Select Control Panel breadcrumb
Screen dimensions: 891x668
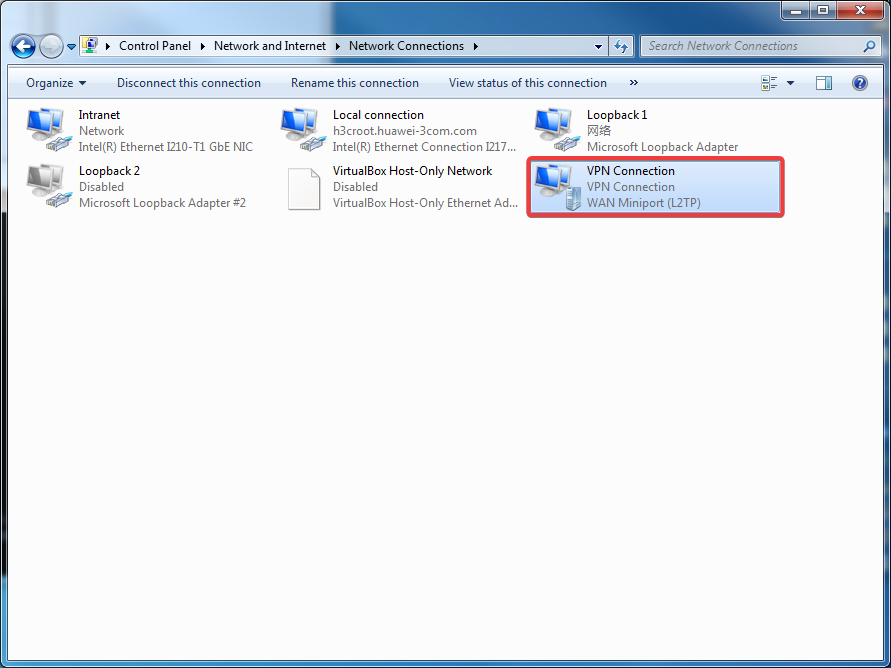pos(155,46)
